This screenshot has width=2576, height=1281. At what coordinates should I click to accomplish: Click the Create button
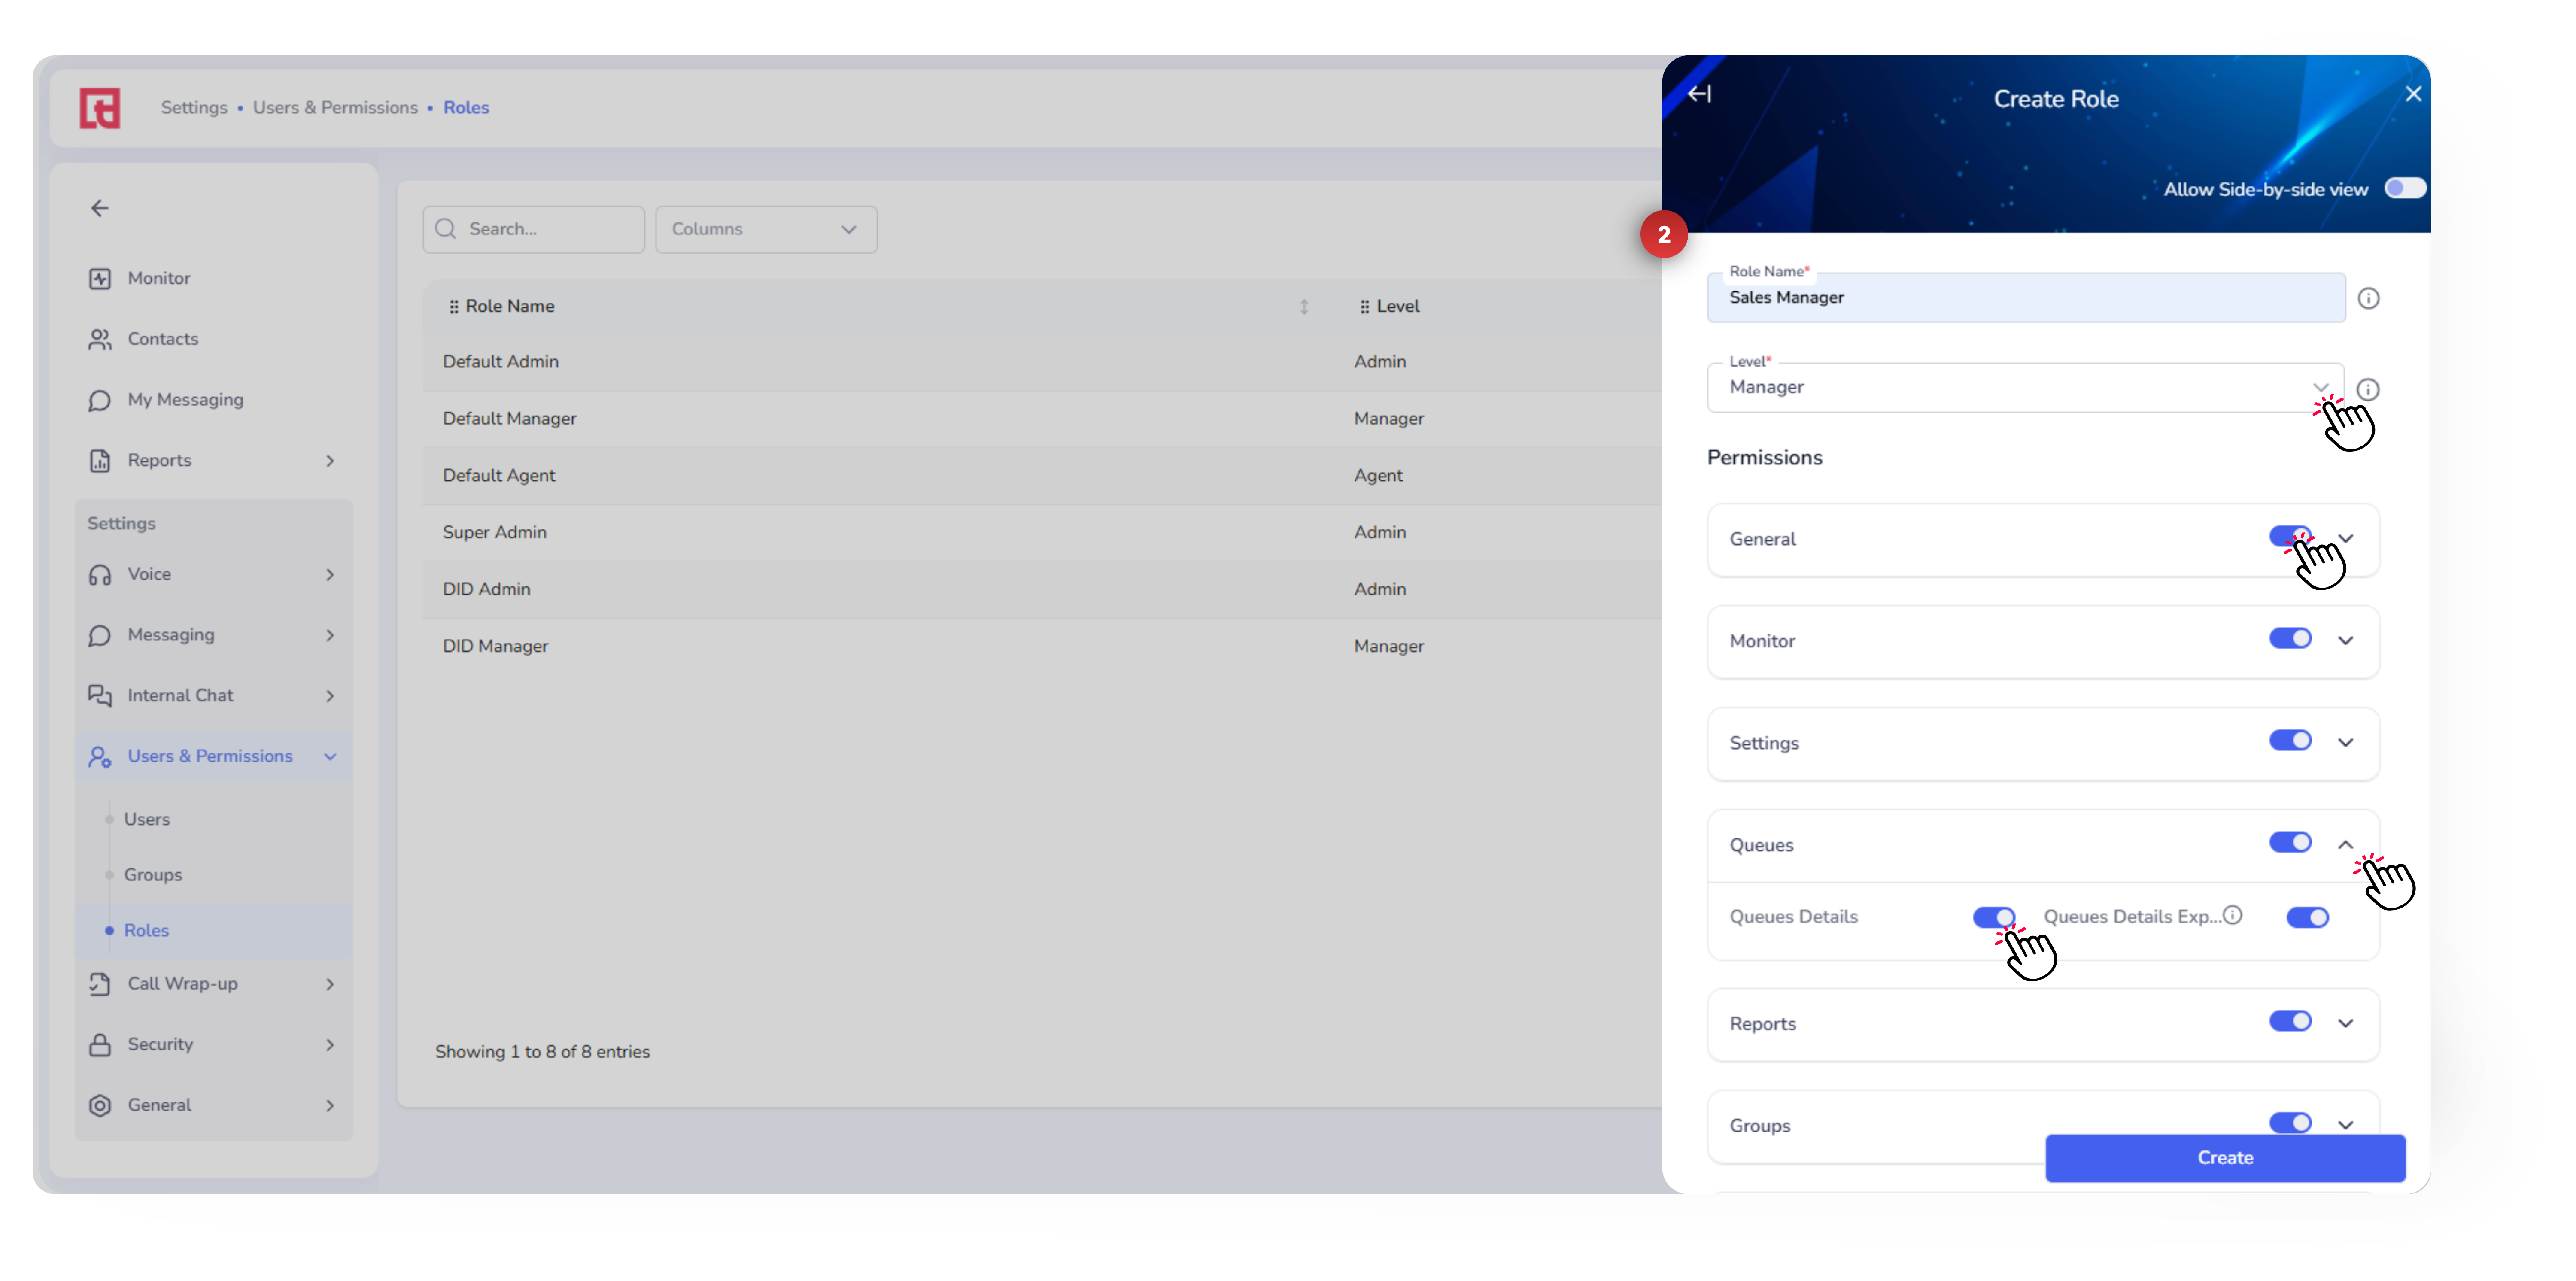point(2224,1158)
